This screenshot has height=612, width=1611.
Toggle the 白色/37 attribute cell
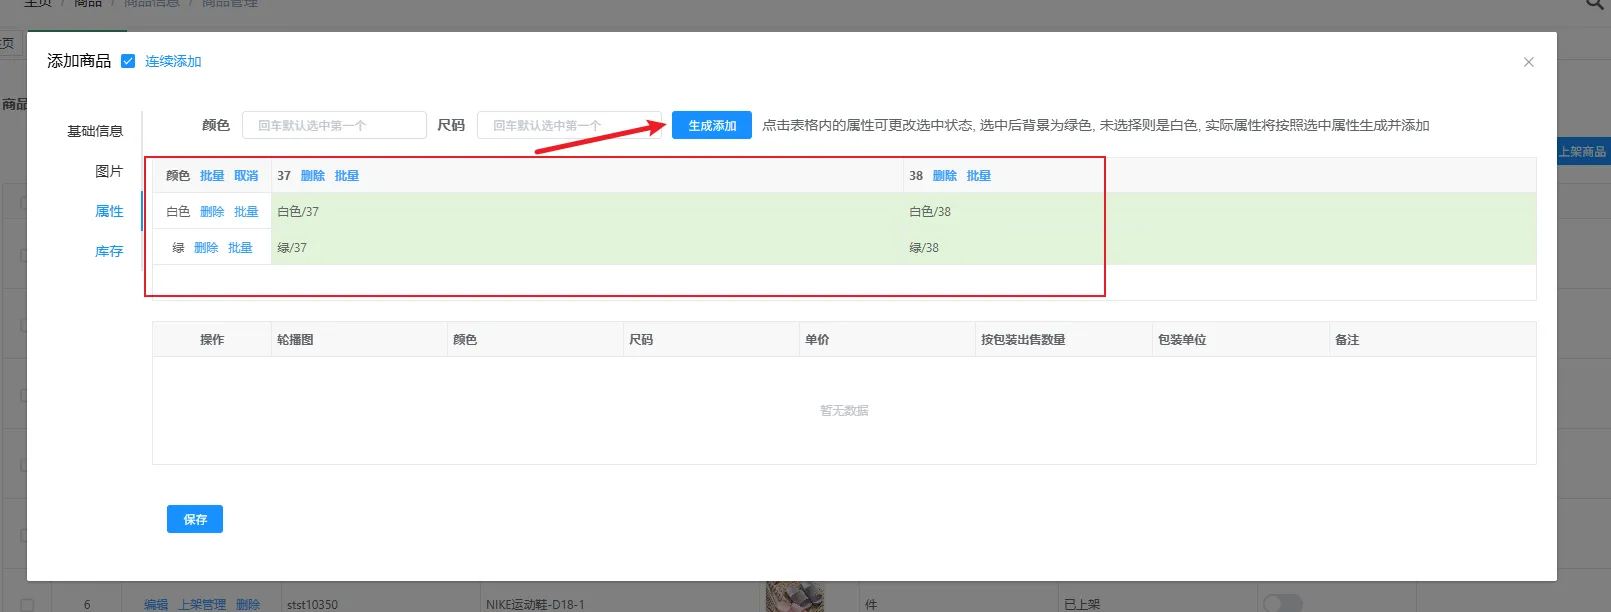(x=586, y=212)
